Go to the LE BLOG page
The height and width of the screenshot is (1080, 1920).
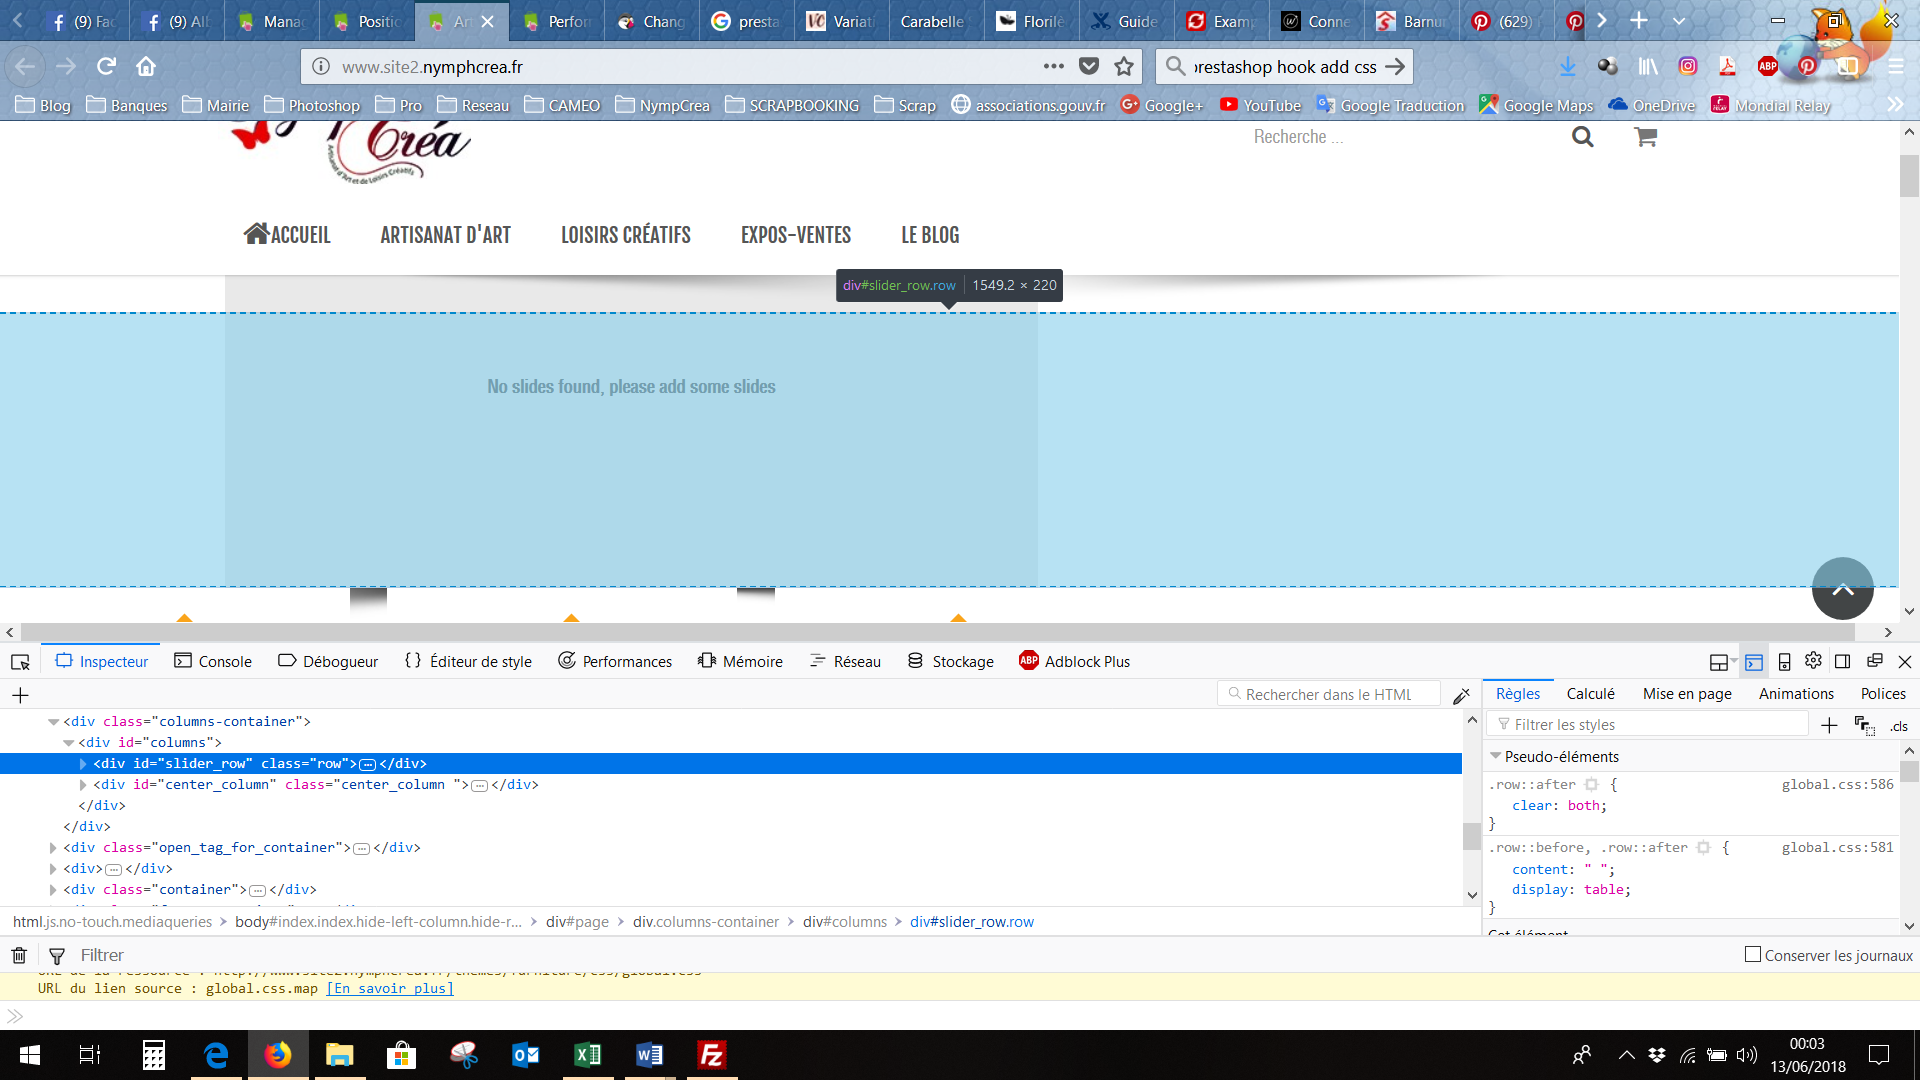[x=930, y=235]
